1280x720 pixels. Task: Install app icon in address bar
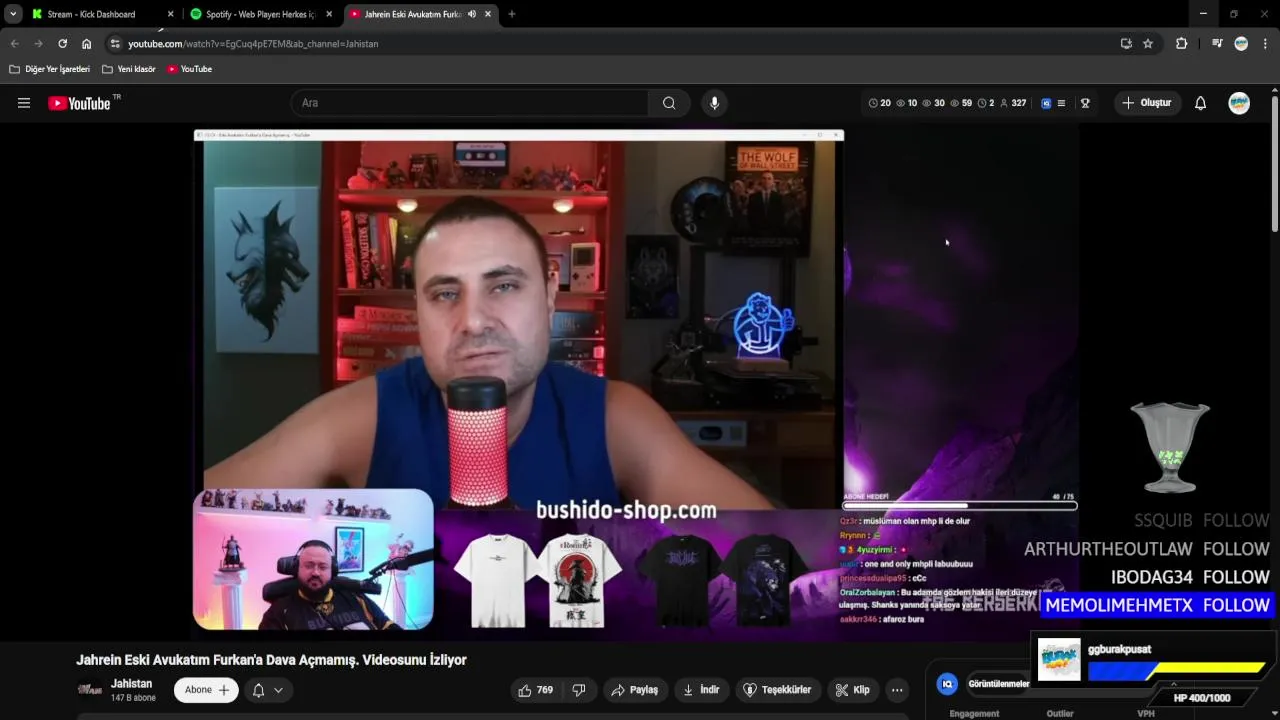[1126, 44]
